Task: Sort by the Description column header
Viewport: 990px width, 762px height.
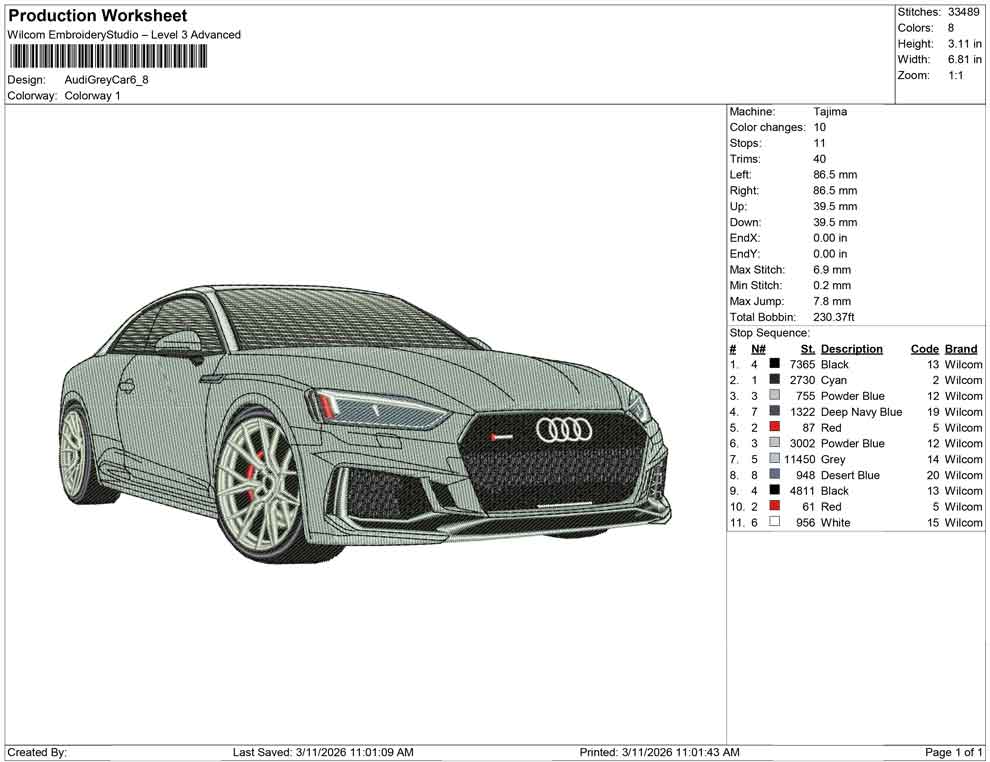Action: pyautogui.click(x=853, y=348)
